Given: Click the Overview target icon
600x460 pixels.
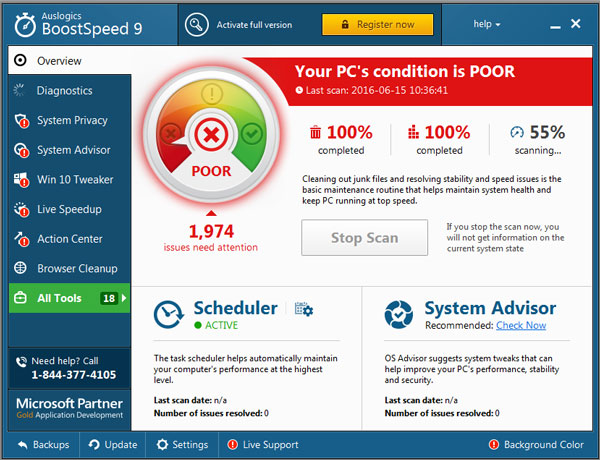Looking at the screenshot, I should [x=20, y=60].
